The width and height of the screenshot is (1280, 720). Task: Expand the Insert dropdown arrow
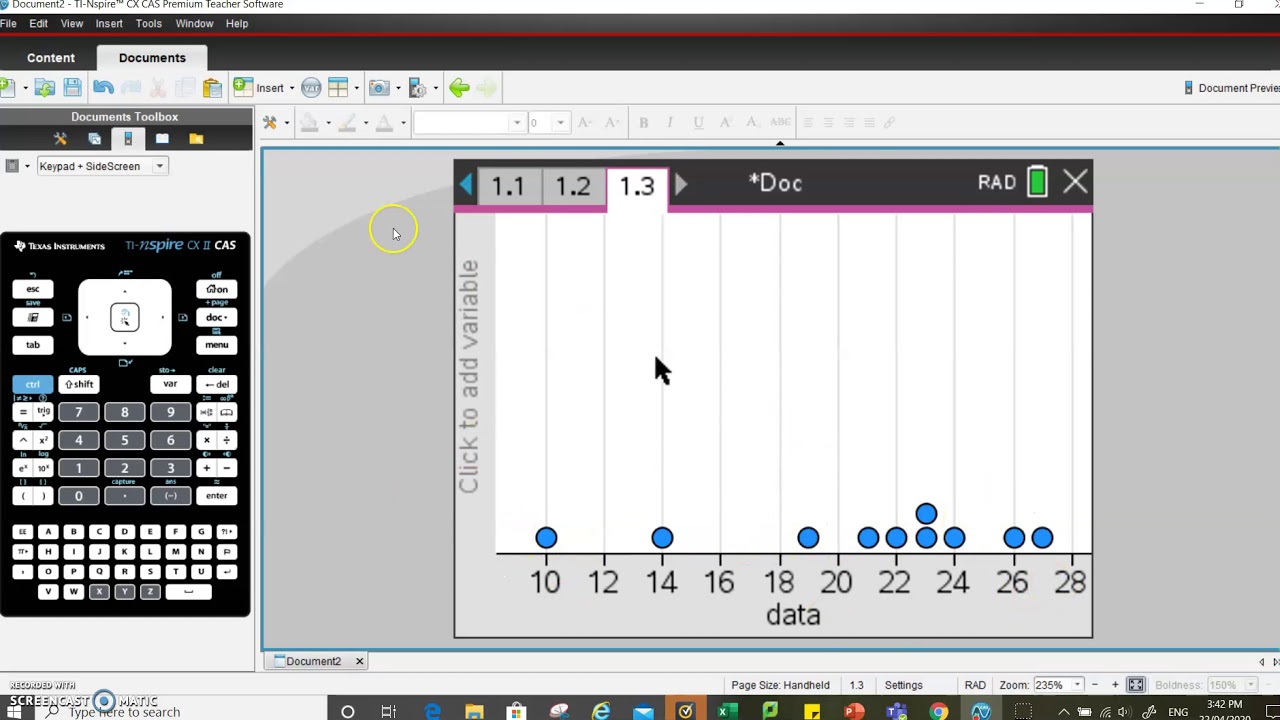[291, 88]
